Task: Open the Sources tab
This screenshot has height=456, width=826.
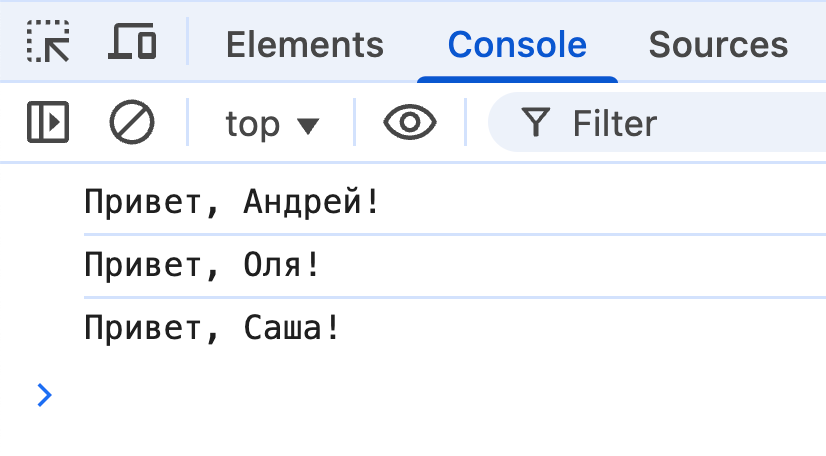Action: coord(718,44)
